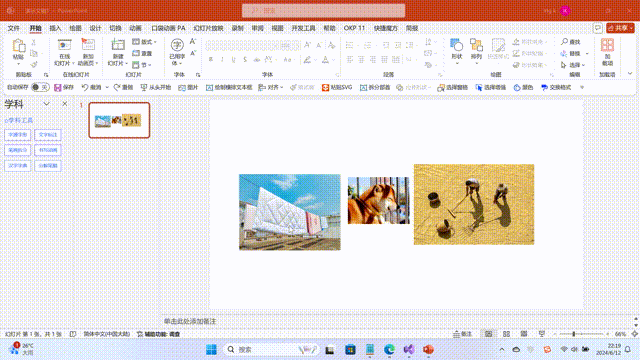
Task: Click the 图片 insert picture quick button
Action: tap(188, 87)
